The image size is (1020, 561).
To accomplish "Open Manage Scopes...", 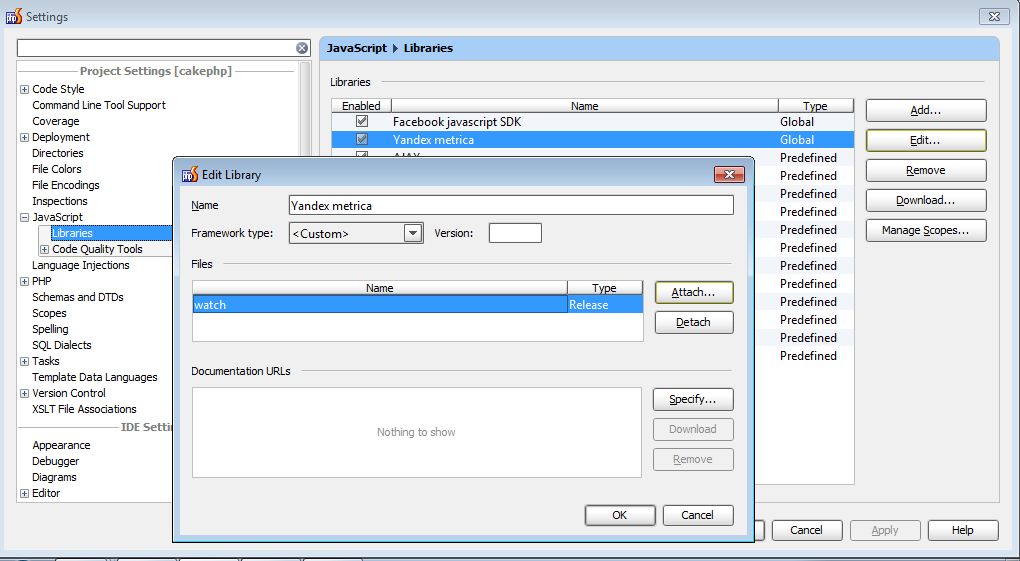I will [x=926, y=230].
